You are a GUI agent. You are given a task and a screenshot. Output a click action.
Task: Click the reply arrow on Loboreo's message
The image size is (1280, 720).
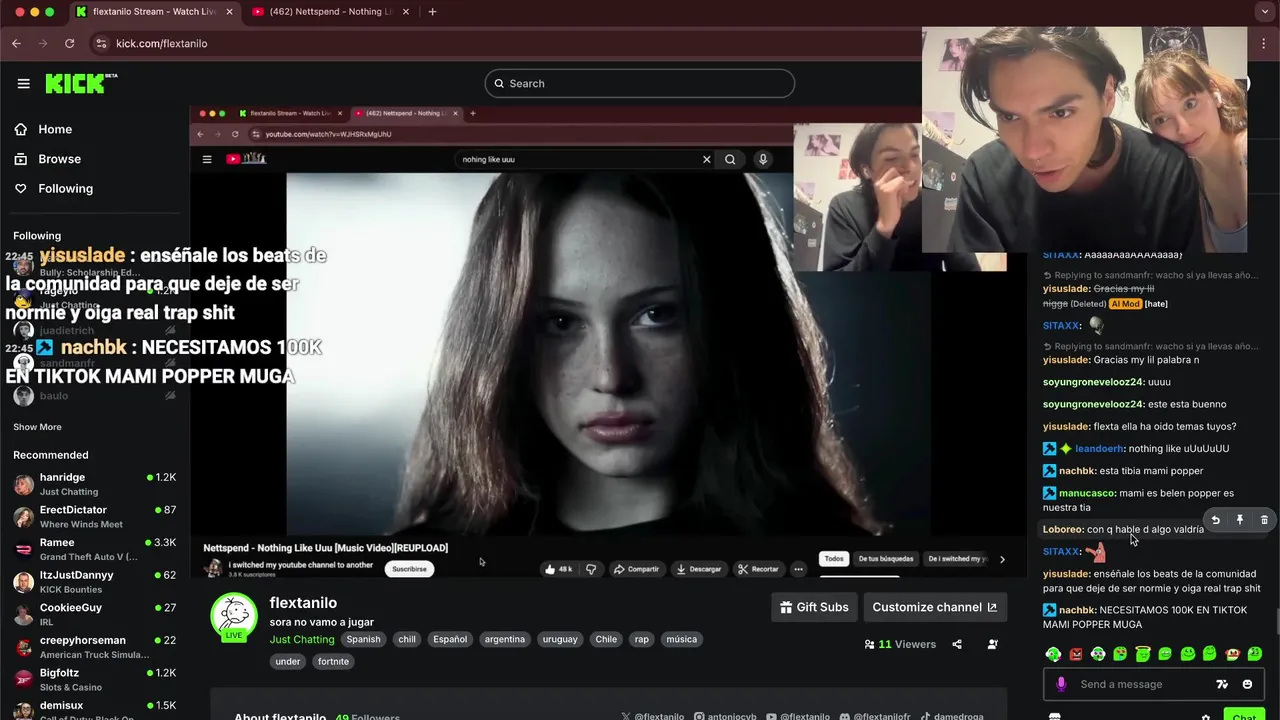(x=1215, y=520)
